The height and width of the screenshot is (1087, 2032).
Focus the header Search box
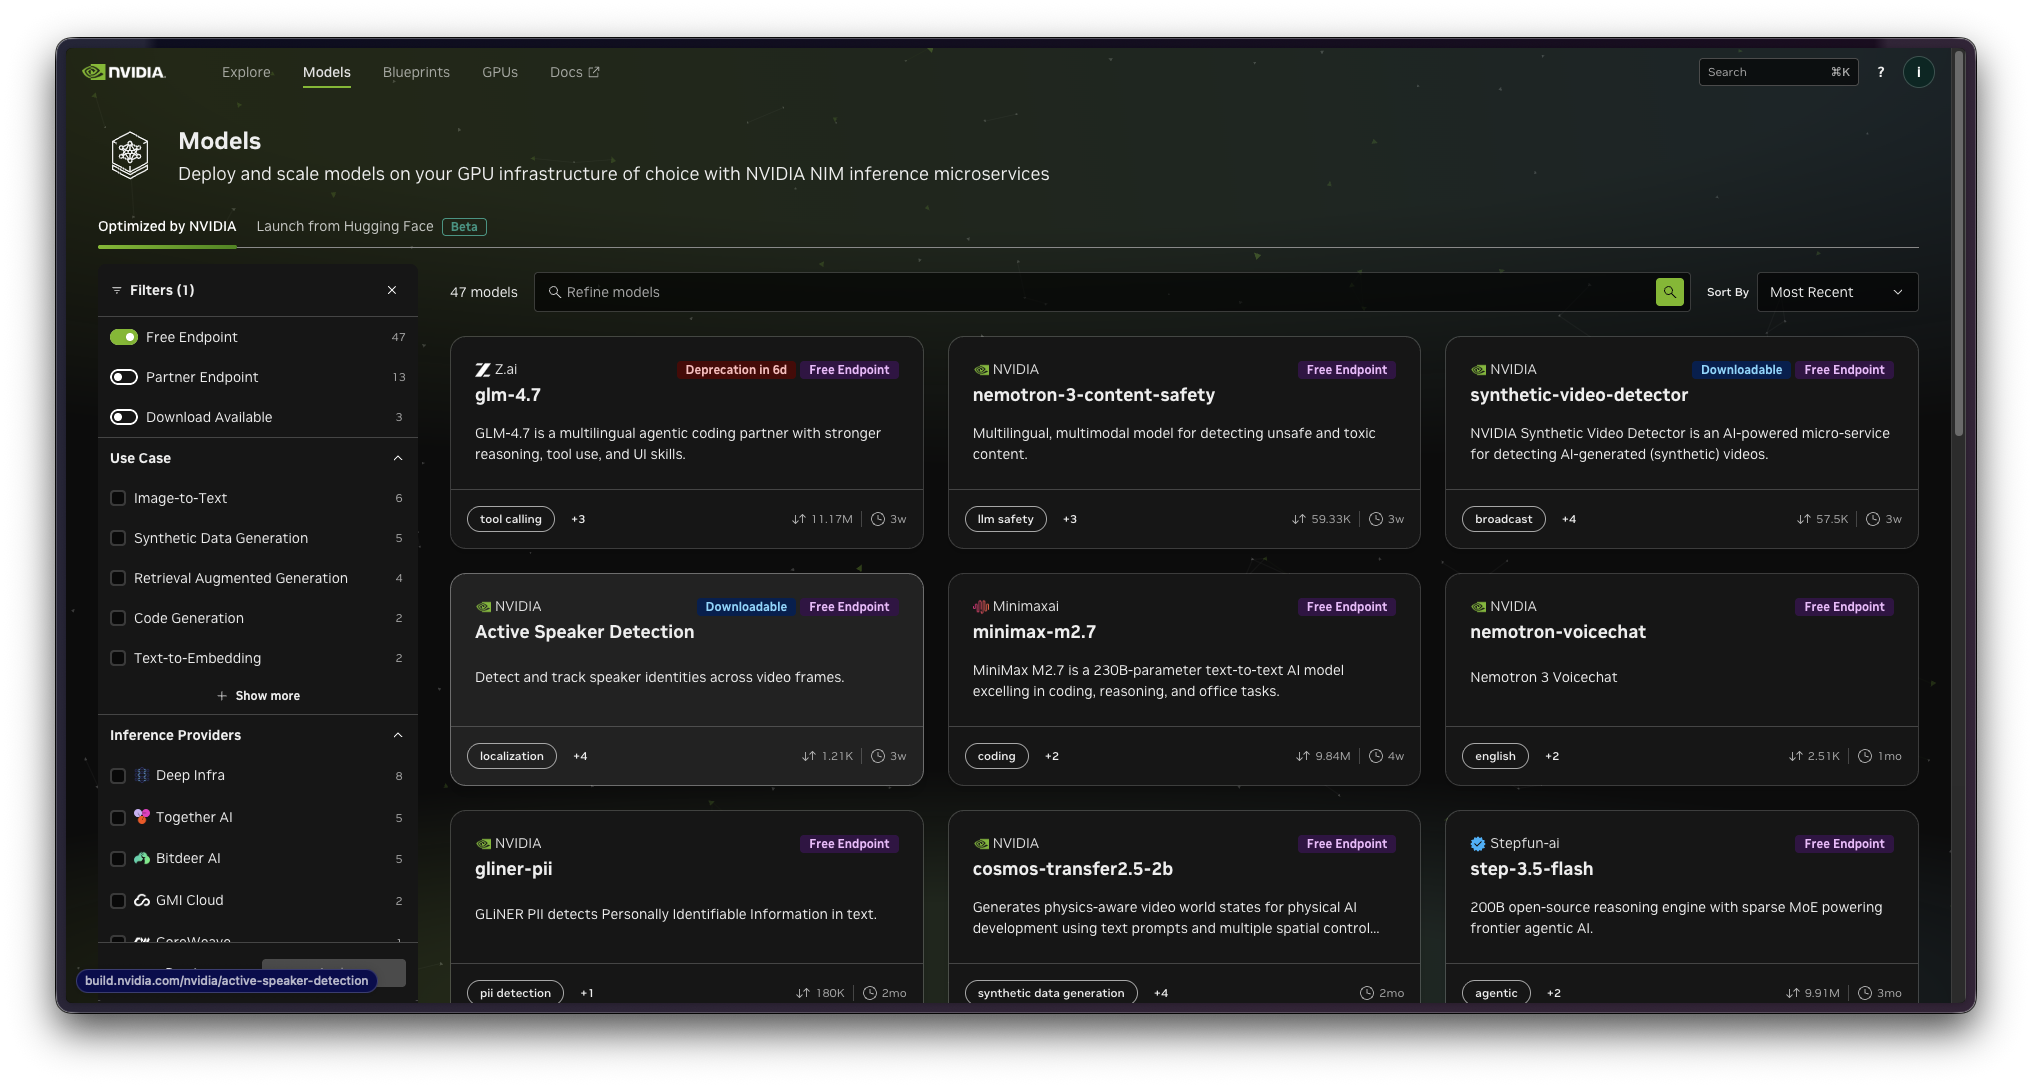[x=1778, y=72]
